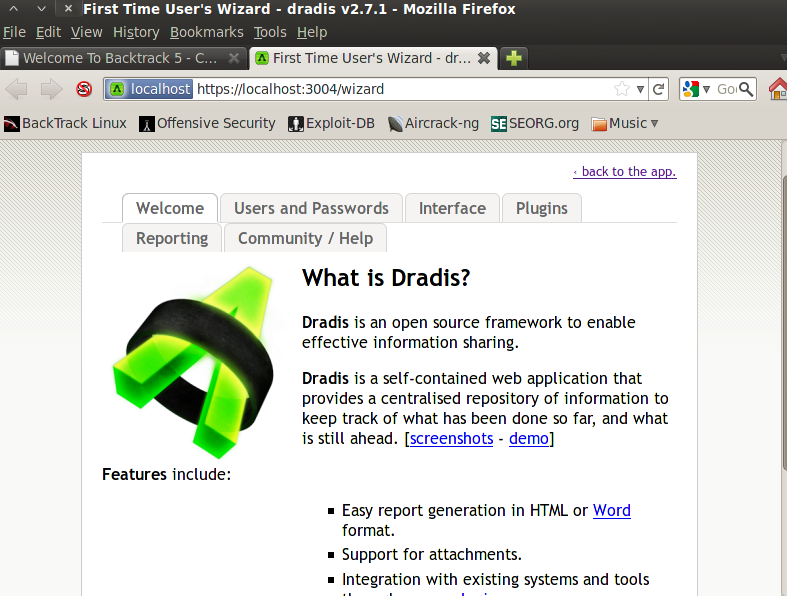
Task: Open the Google search engine selector
Action: point(696,89)
